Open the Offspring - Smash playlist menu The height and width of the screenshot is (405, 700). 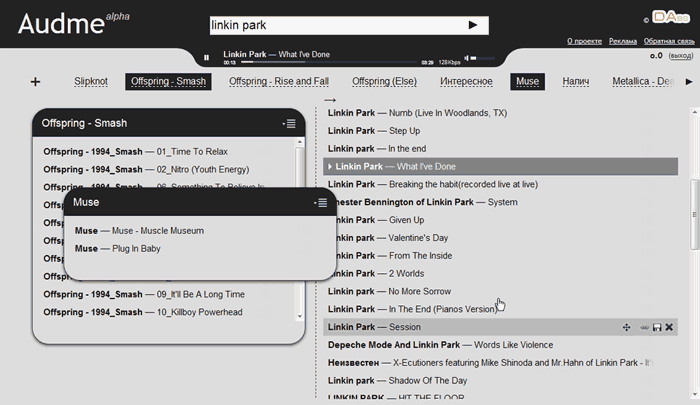coord(289,124)
